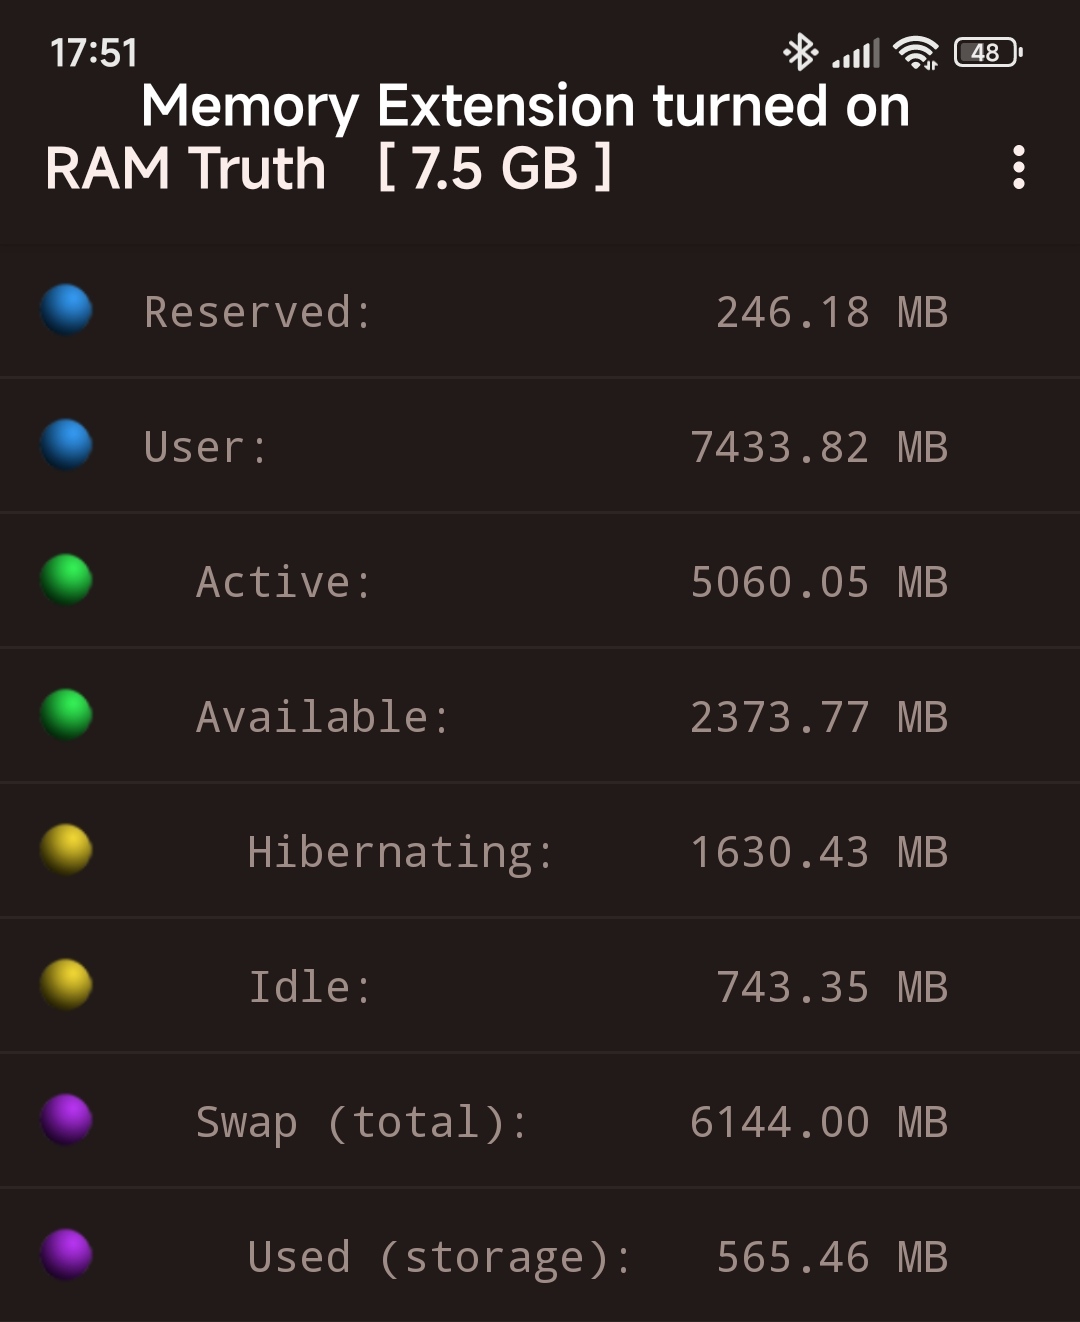Image resolution: width=1080 pixels, height=1322 pixels.
Task: Tap the RAM Truth [7.5 GB] title
Action: pyautogui.click(x=329, y=168)
